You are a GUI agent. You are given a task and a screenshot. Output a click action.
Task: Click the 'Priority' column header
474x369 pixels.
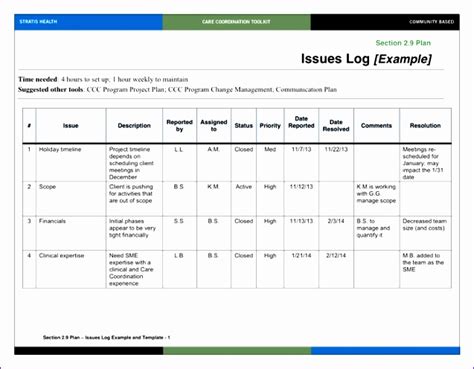pyautogui.click(x=270, y=126)
